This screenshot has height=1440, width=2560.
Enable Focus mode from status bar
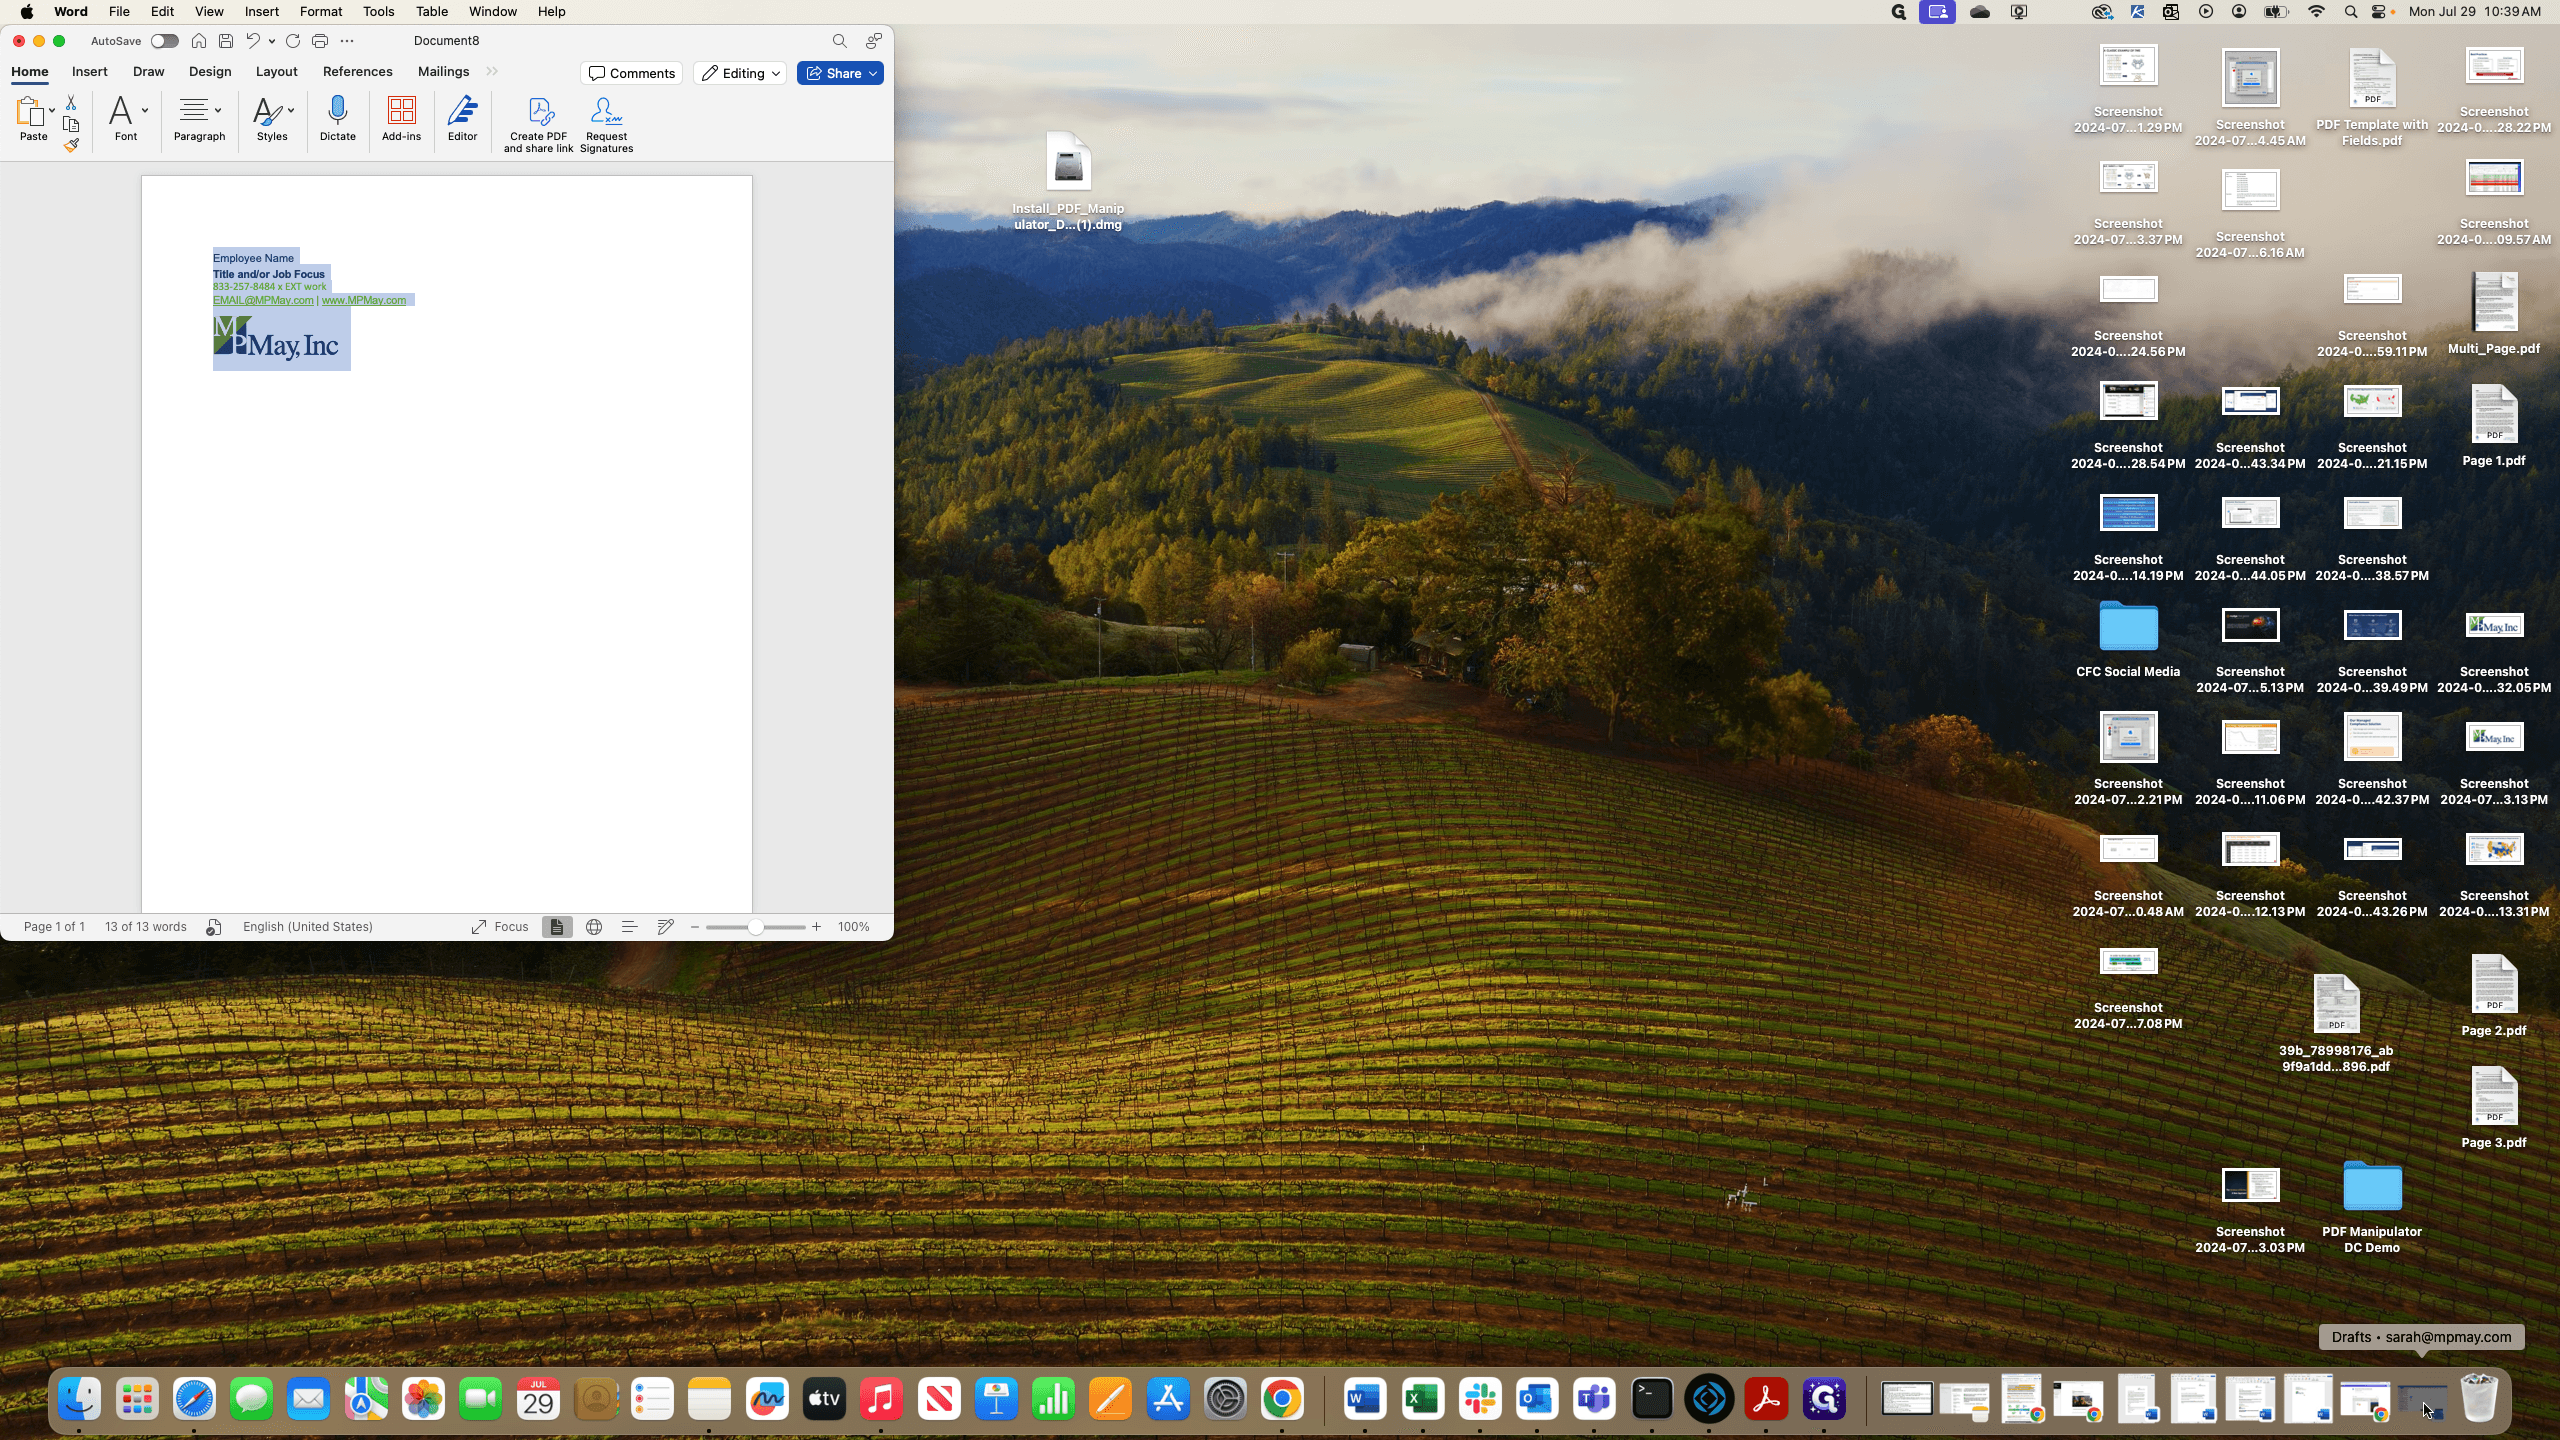(x=500, y=927)
